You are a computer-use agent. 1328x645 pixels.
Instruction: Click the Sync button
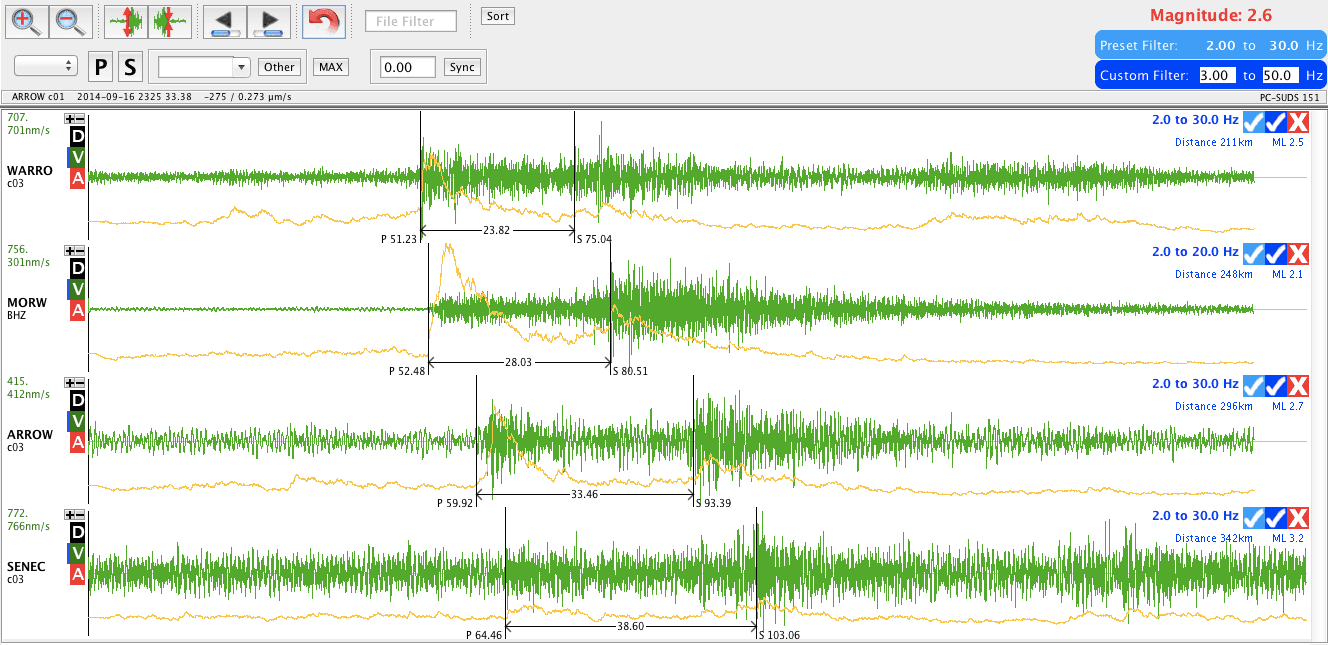click(x=462, y=67)
